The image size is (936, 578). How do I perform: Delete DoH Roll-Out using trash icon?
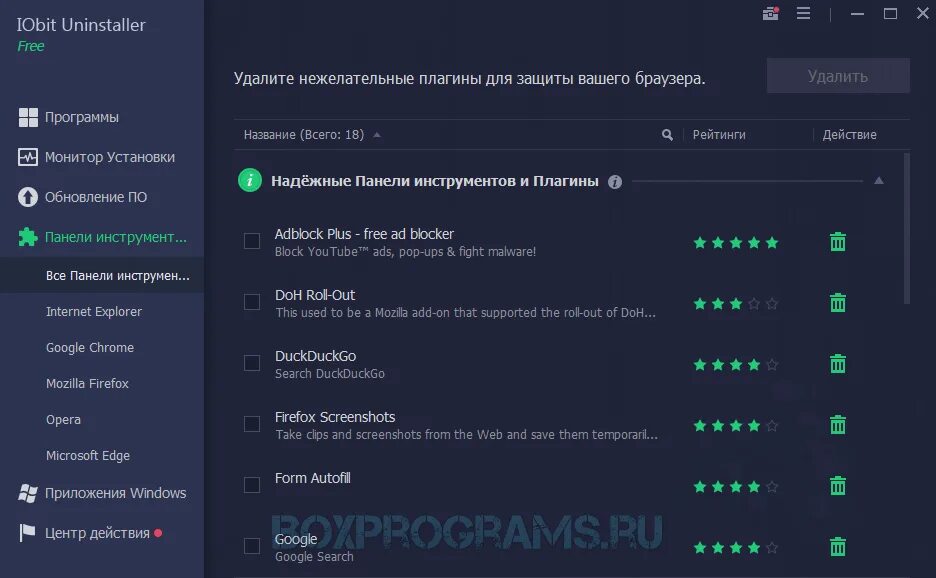pos(838,303)
